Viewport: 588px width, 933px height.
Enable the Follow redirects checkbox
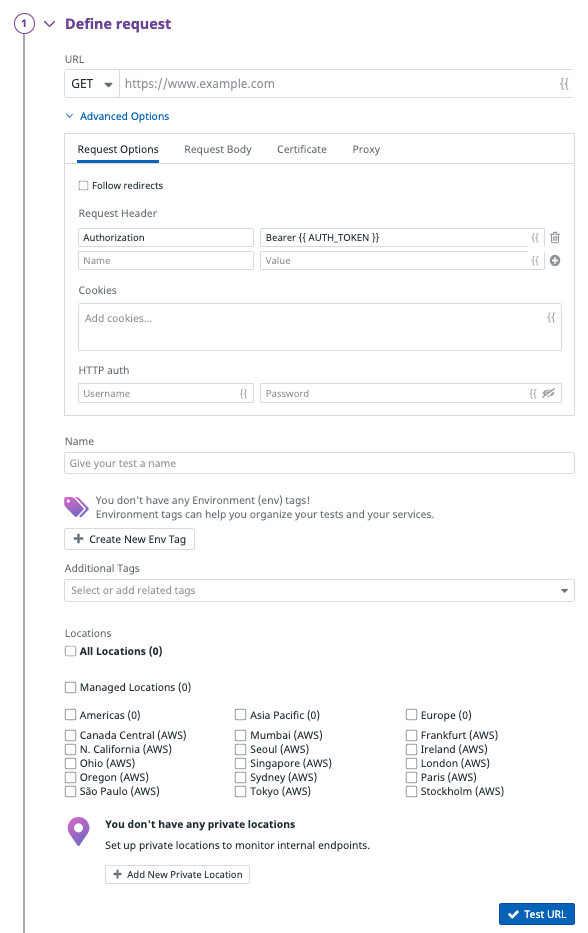[x=83, y=186]
